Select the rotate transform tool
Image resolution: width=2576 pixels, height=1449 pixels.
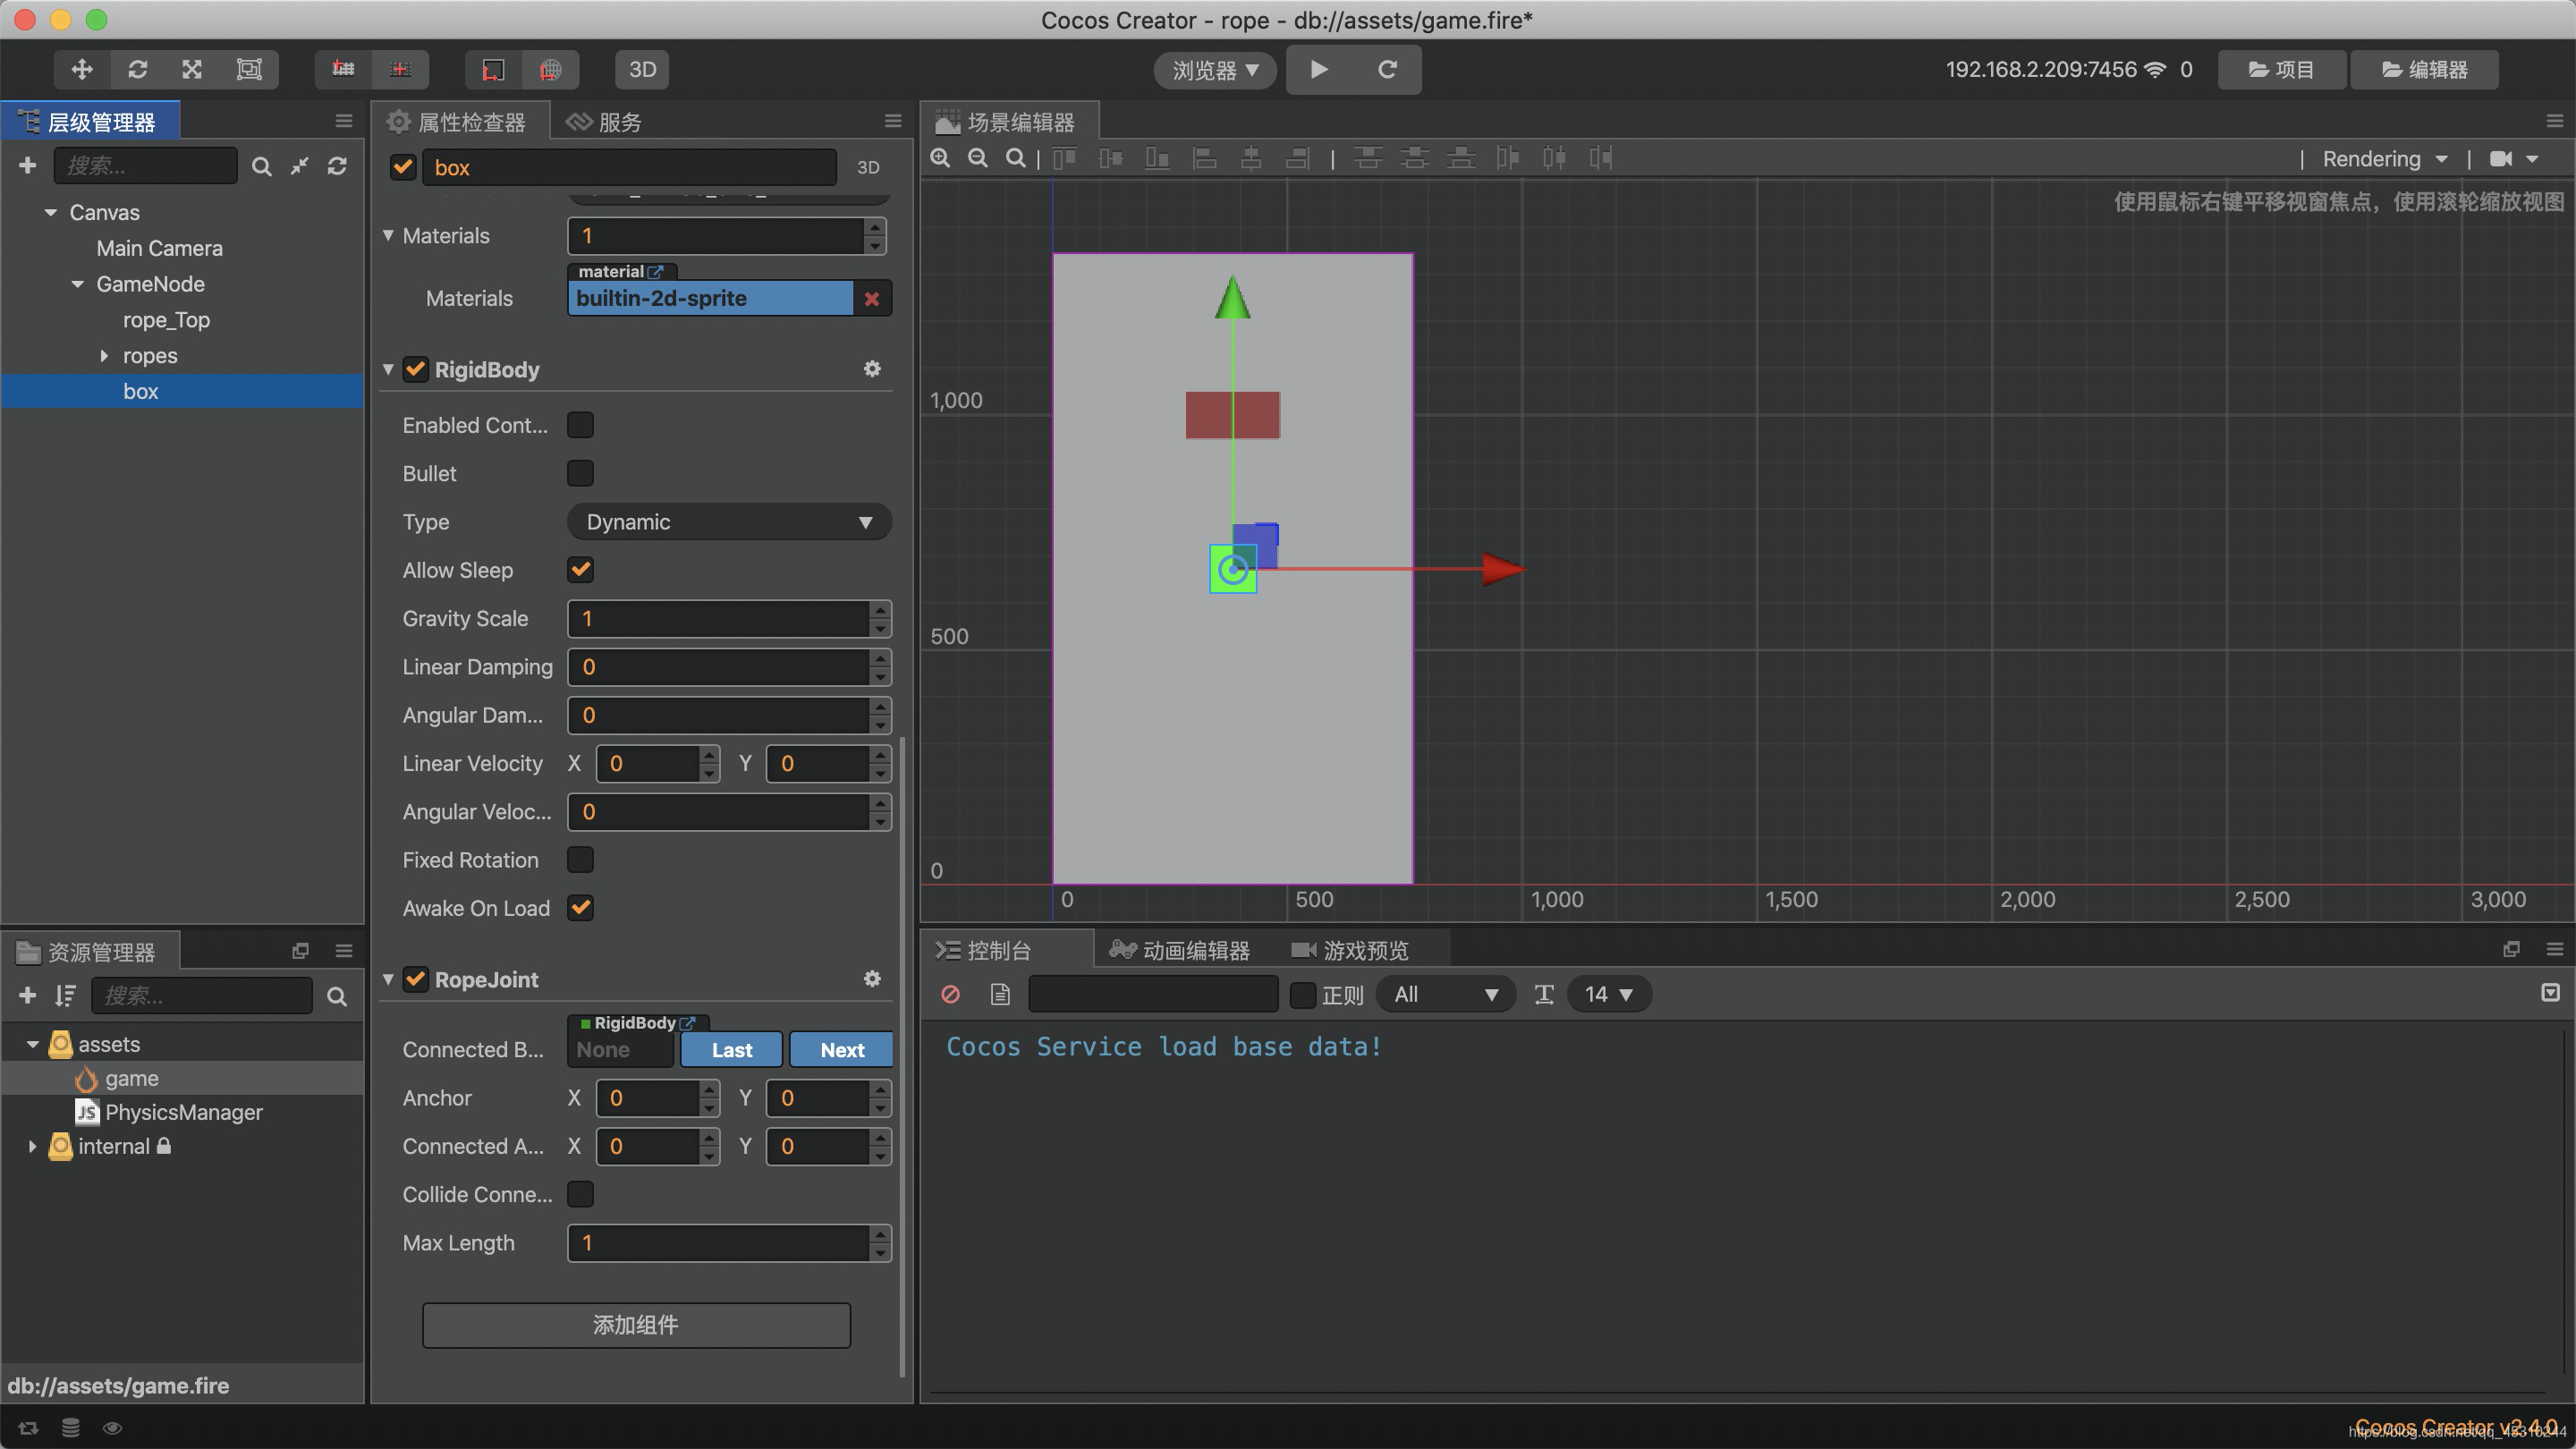[137, 69]
